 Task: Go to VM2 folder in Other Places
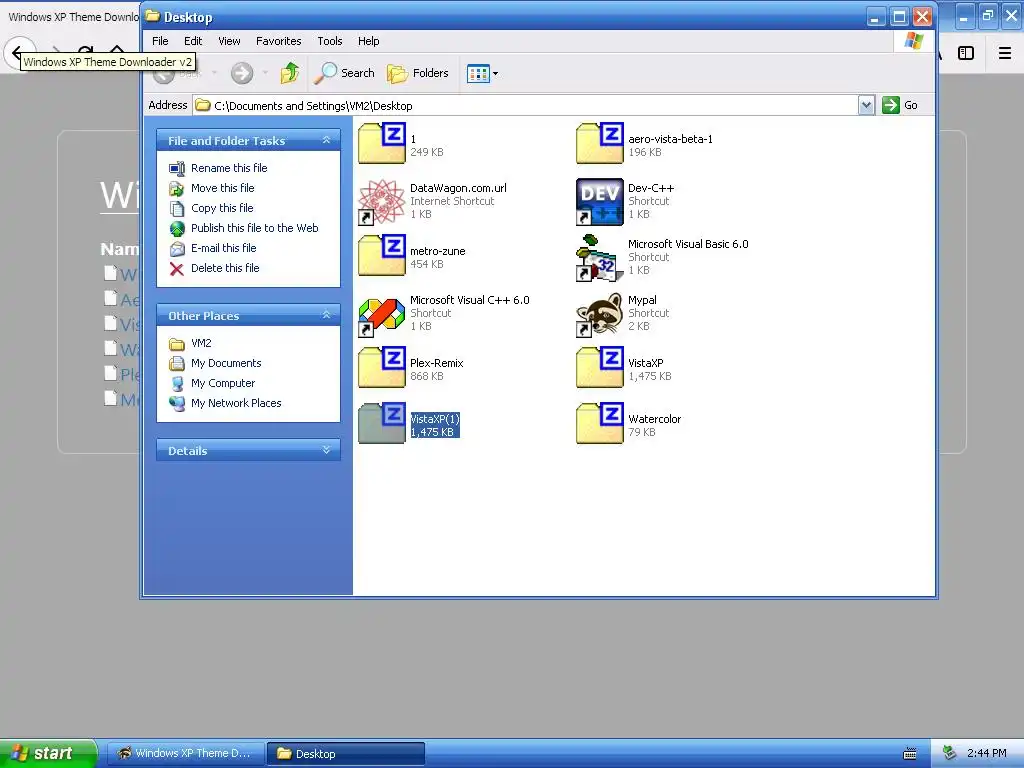coord(201,343)
